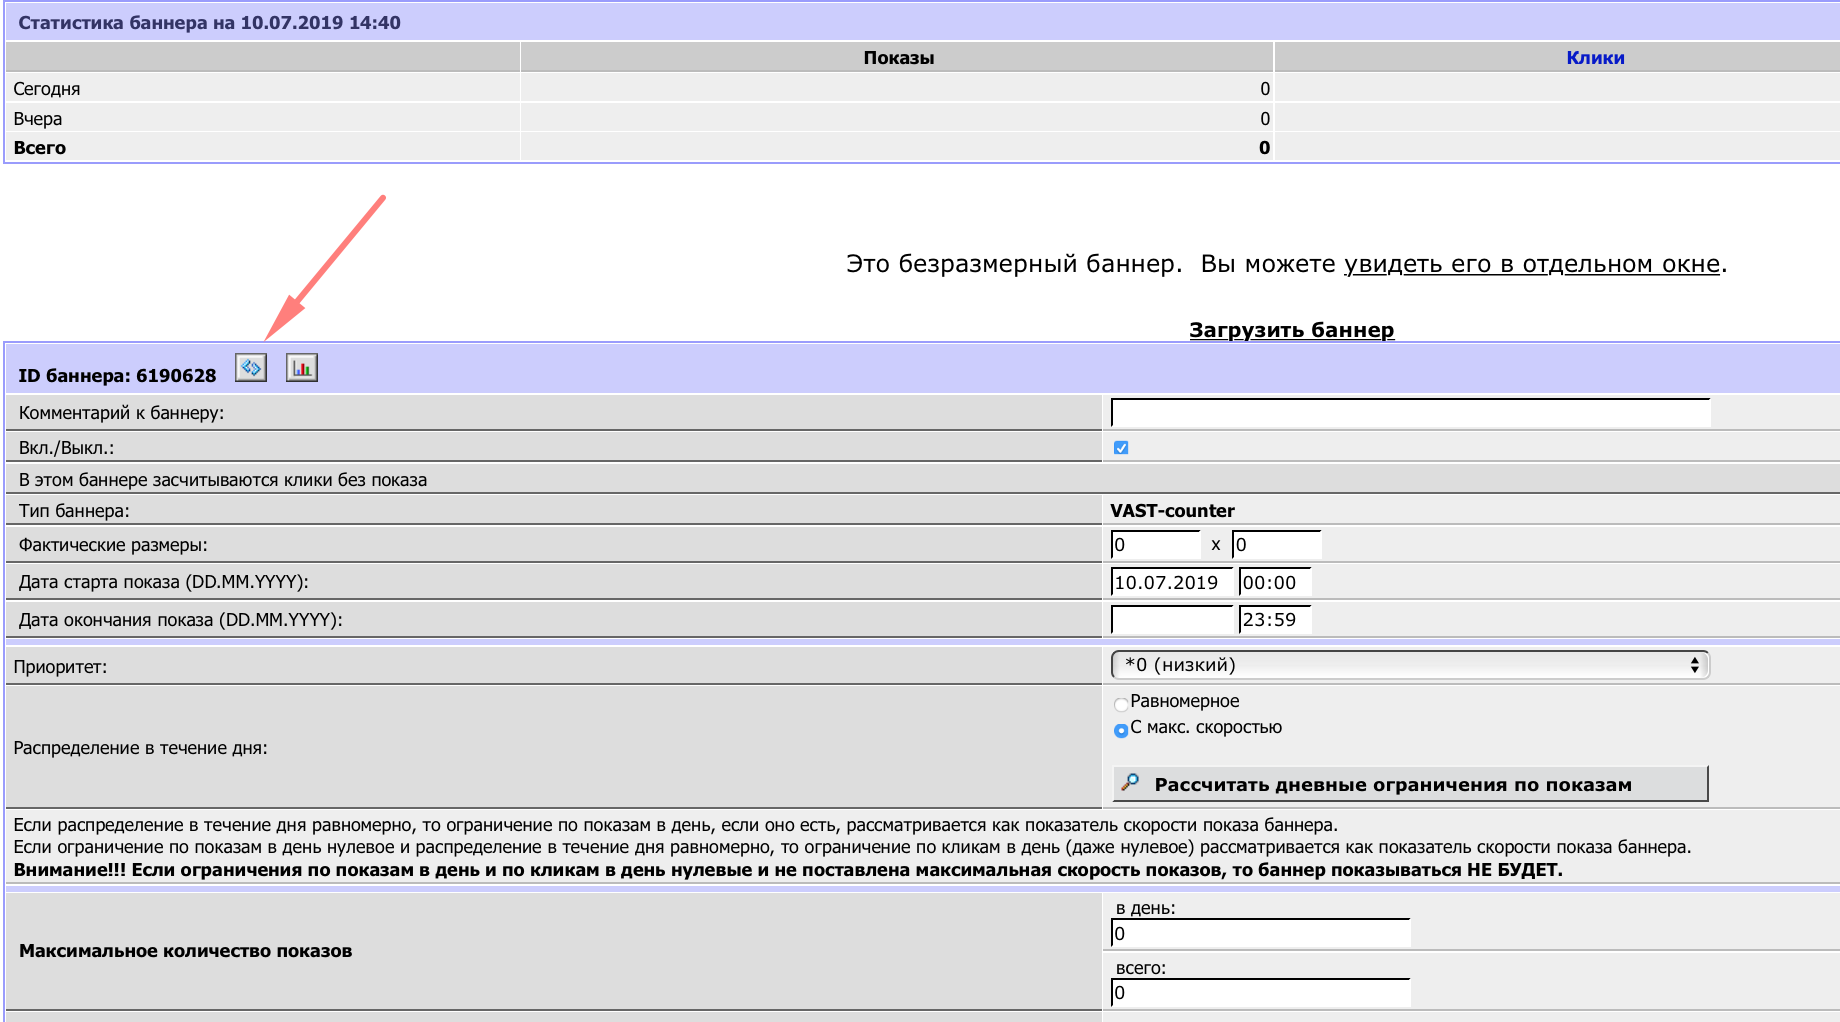Screen dimensions: 1840x1022
Task: Click the end time field 23:59
Action: [x=1275, y=620]
